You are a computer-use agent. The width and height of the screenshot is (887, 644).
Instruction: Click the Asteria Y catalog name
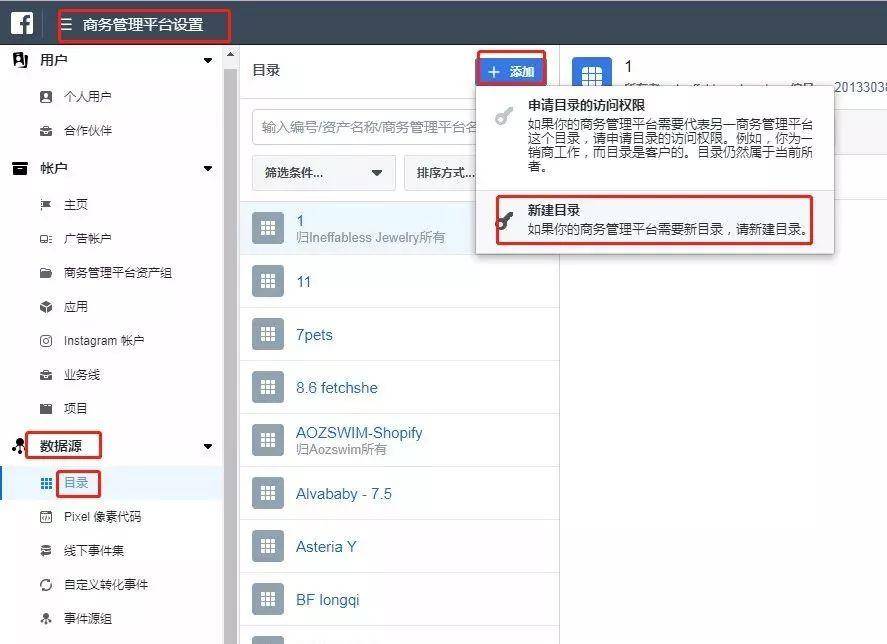[326, 547]
